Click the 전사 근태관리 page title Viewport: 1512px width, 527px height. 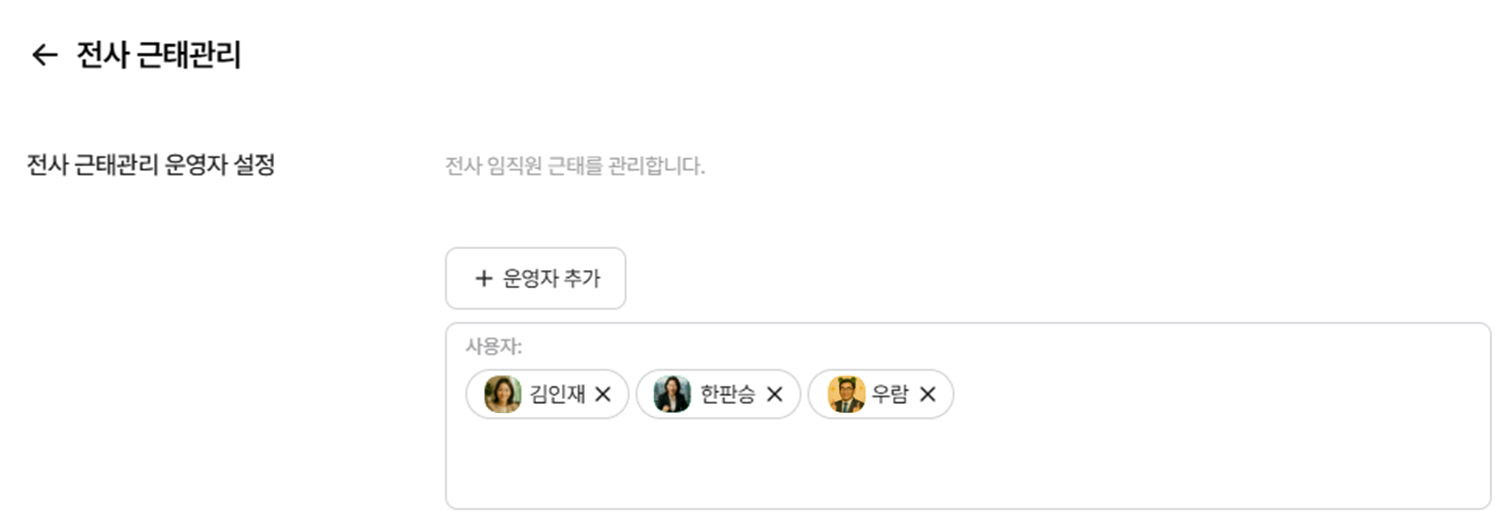point(159,55)
